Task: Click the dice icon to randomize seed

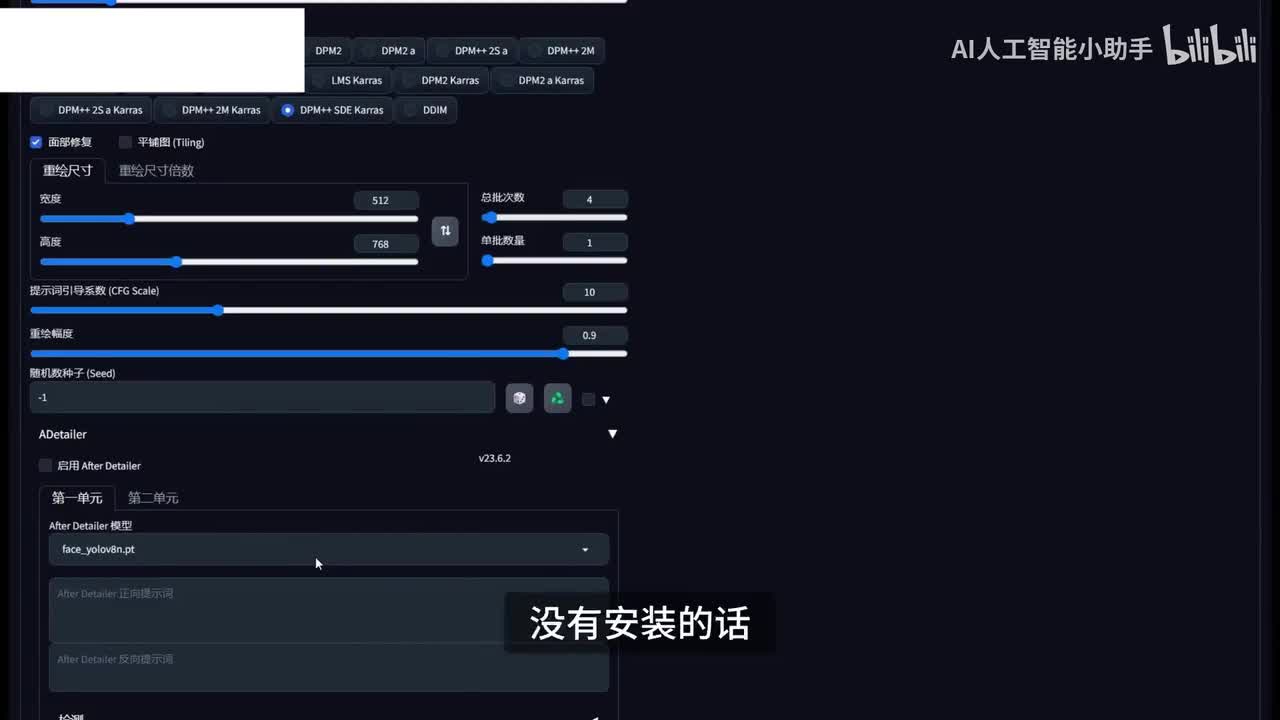Action: (x=519, y=398)
